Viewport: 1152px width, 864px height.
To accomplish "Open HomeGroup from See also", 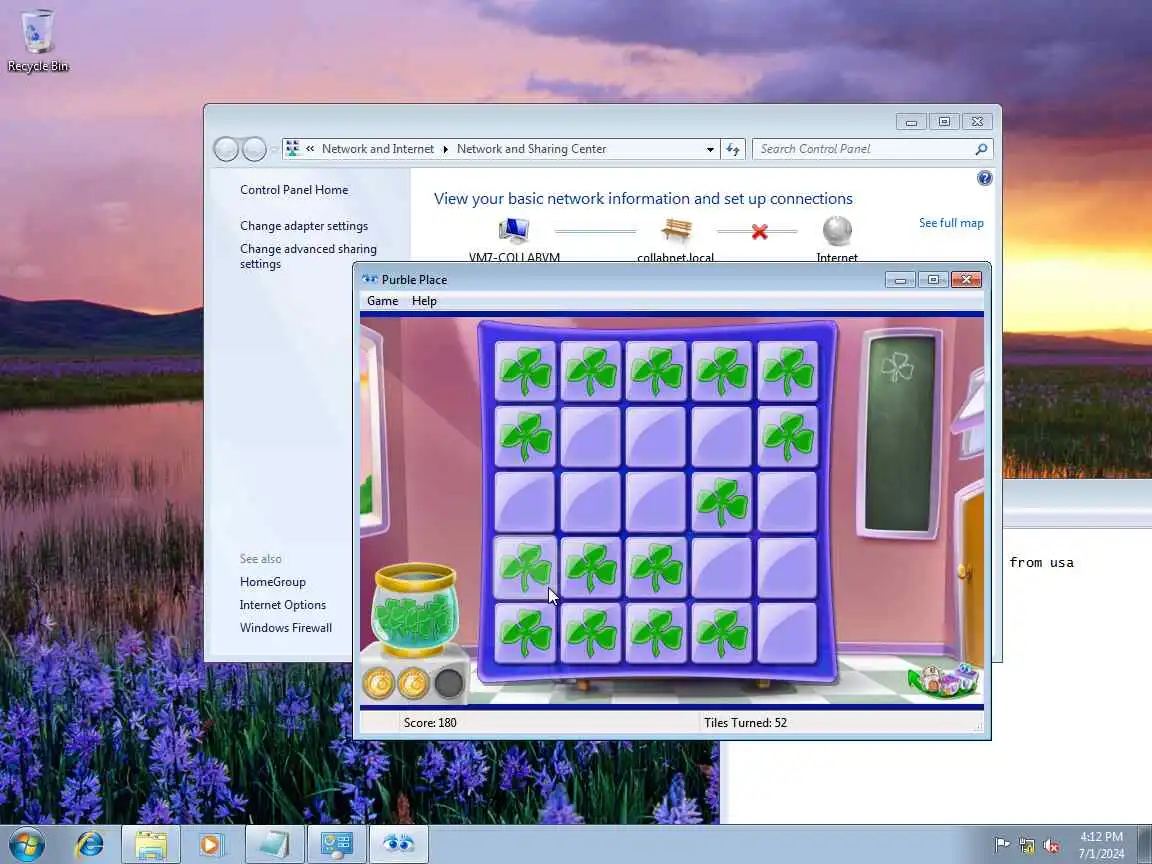I will click(x=273, y=582).
